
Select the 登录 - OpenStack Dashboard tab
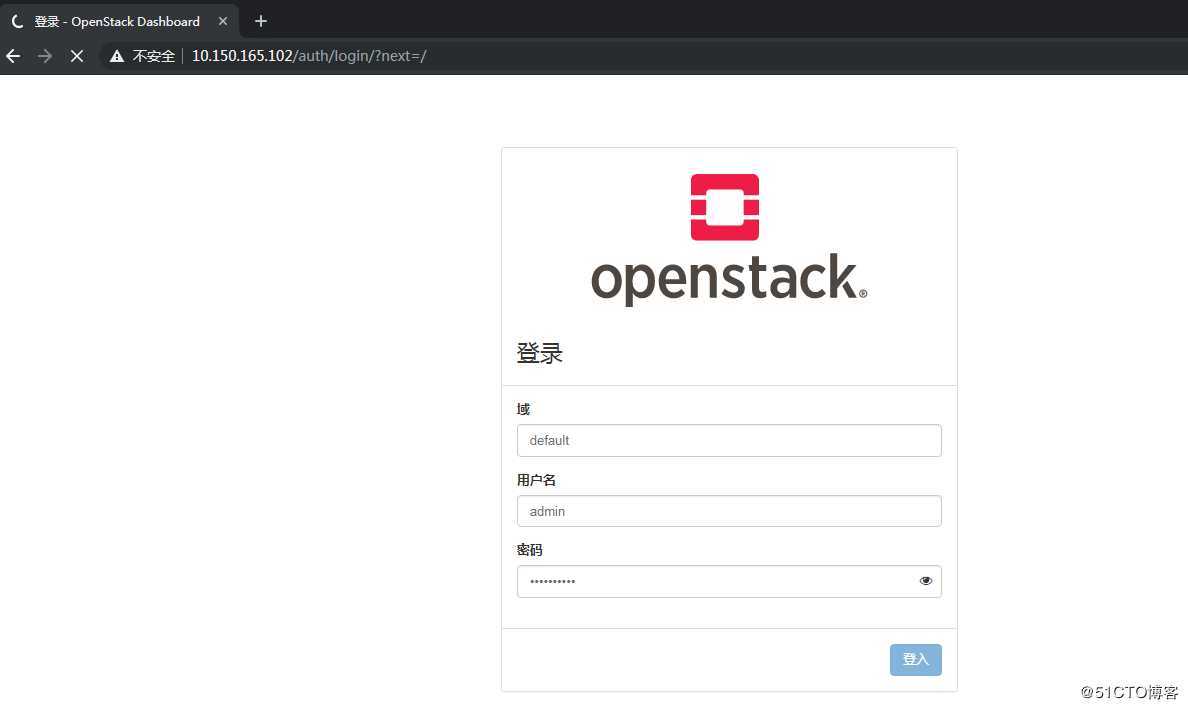(120, 21)
